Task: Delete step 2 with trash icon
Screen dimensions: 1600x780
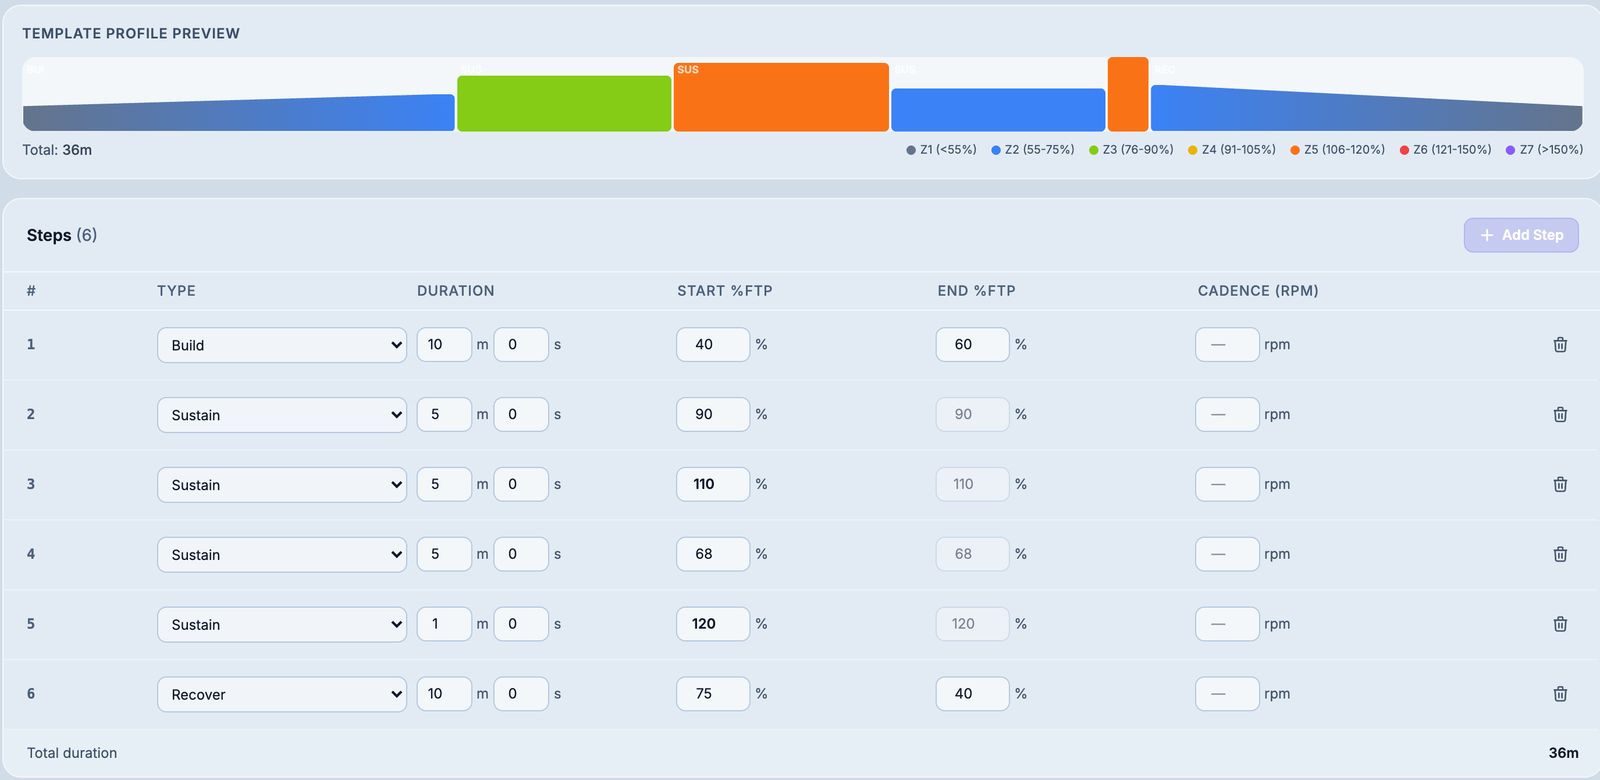Action: [1560, 414]
